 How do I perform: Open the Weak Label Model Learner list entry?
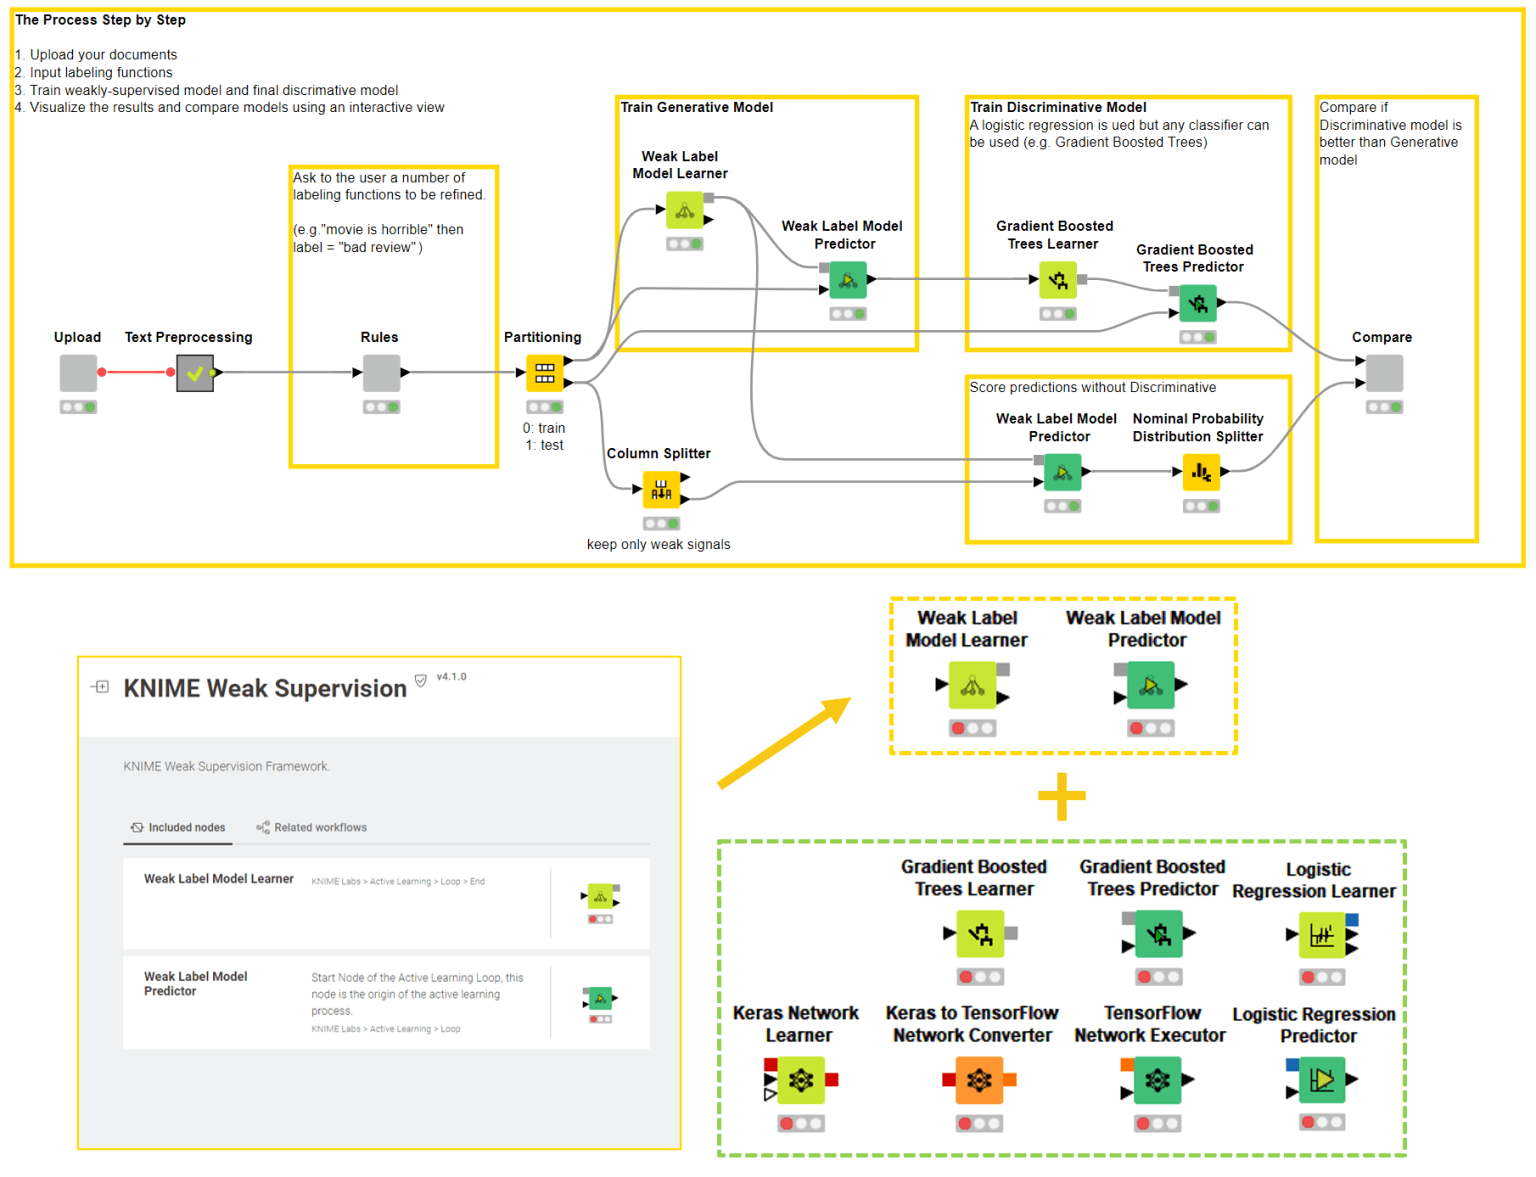386,903
